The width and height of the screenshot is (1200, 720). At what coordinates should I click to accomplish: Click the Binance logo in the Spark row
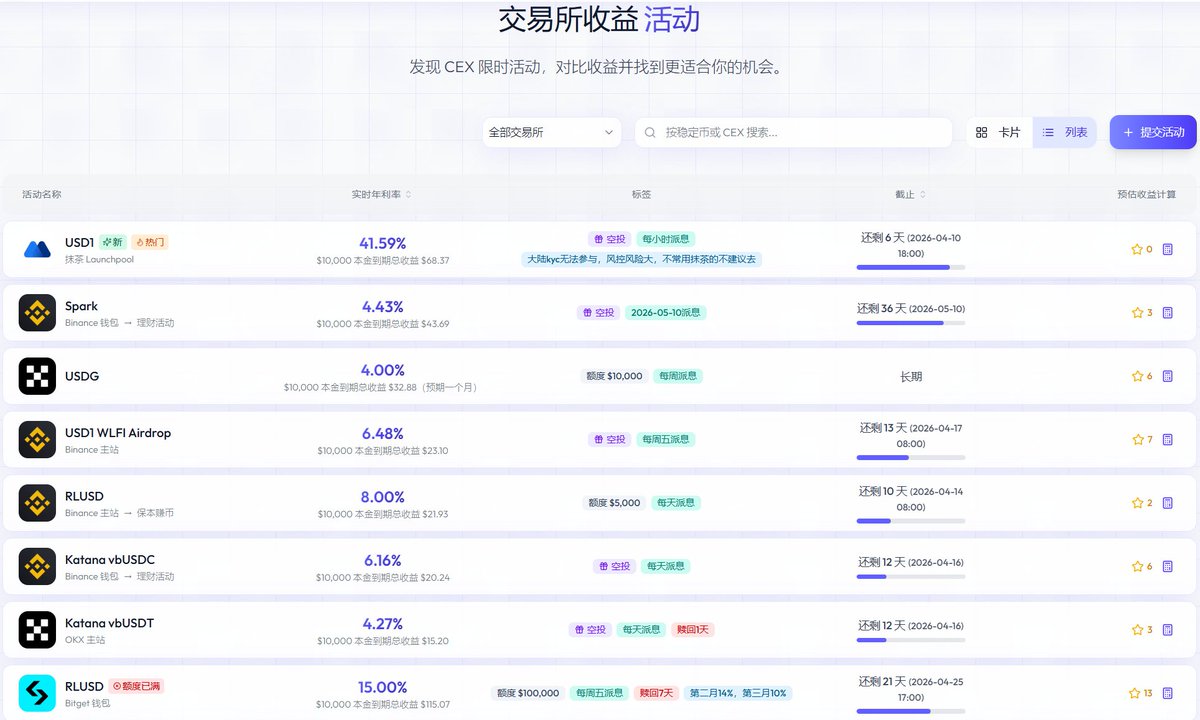pyautogui.click(x=37, y=313)
